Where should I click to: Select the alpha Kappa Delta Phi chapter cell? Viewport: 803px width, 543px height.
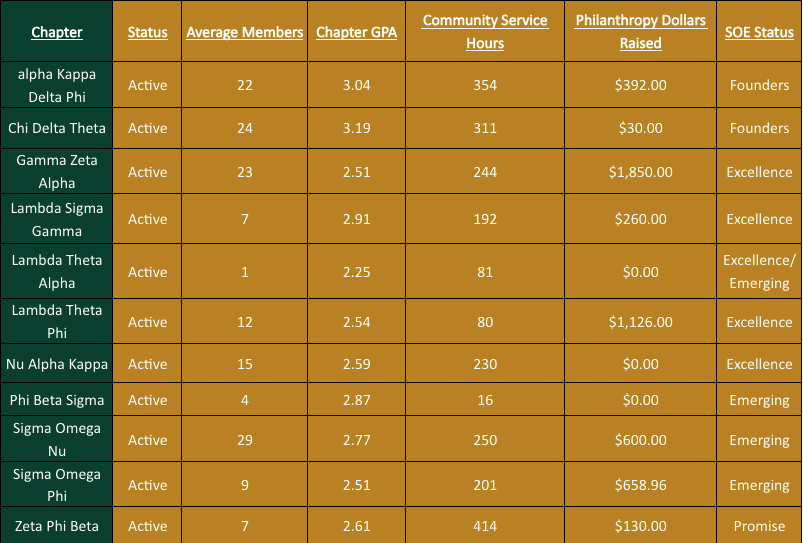[x=57, y=85]
